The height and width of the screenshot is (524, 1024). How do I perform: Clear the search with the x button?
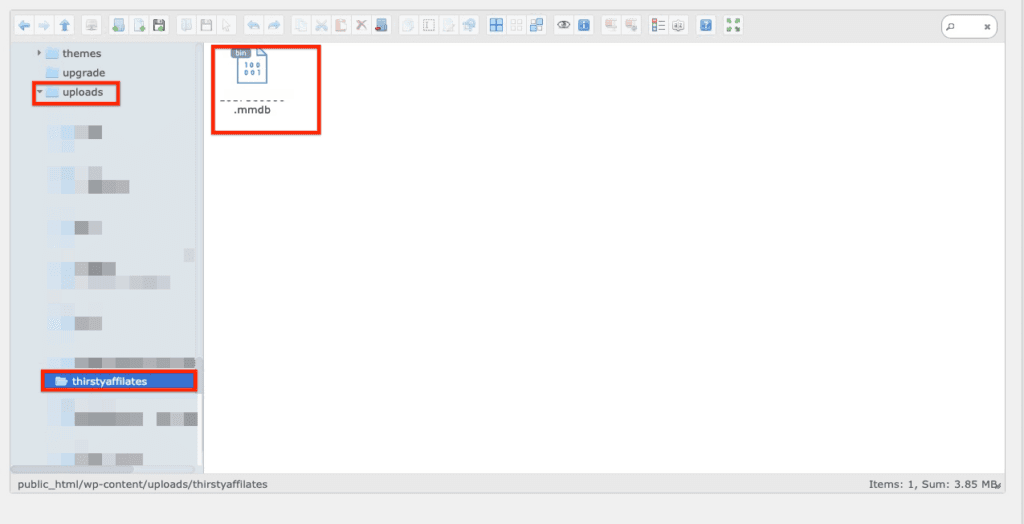point(987,27)
